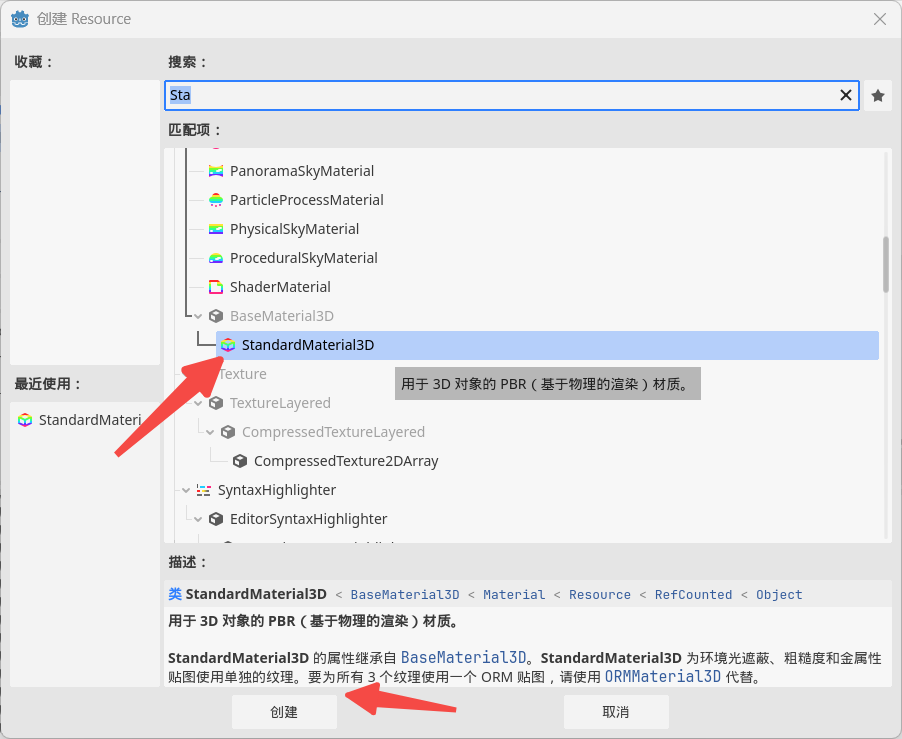This screenshot has width=902, height=739.
Task: Close the 创建 Resource dialog
Action: (880, 19)
